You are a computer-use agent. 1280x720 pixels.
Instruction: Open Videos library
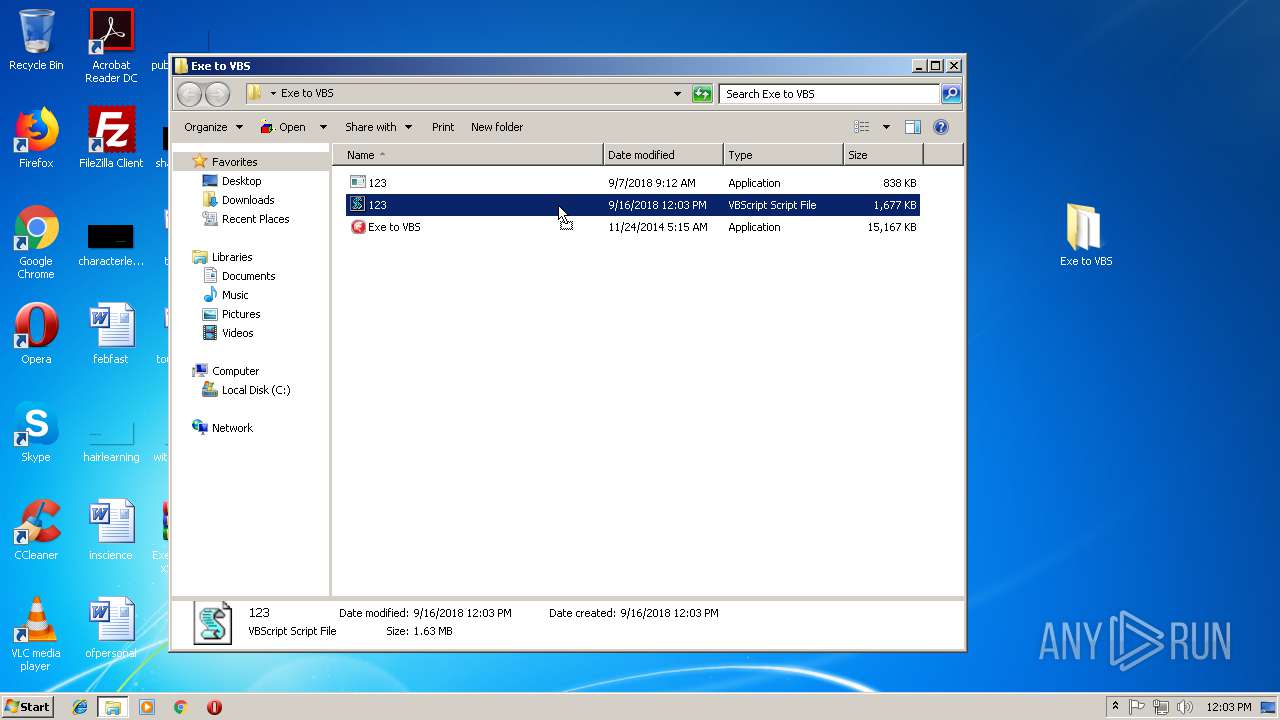click(237, 333)
